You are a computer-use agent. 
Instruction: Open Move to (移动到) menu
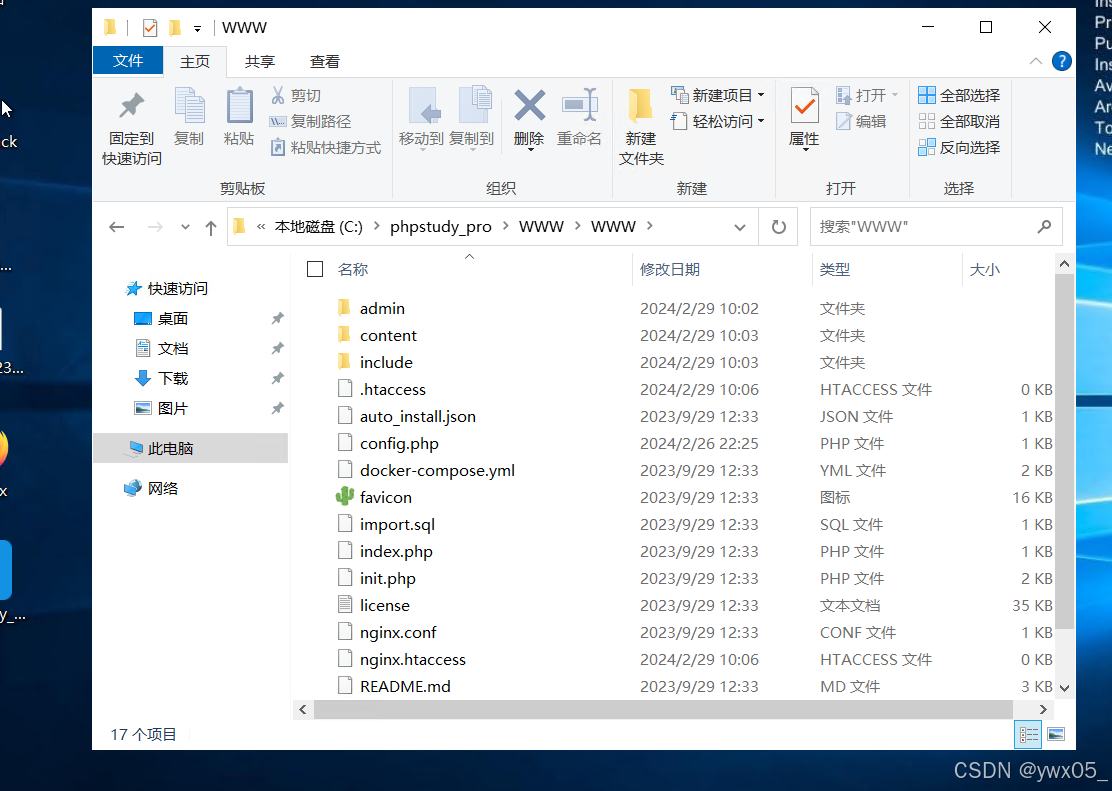click(421, 117)
